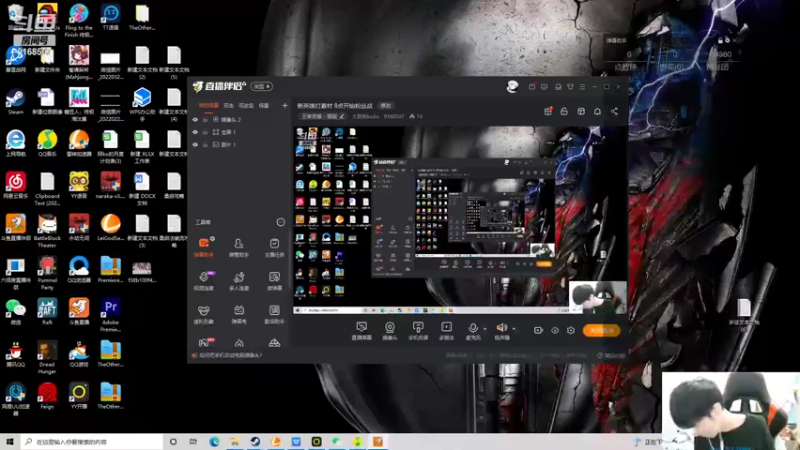The height and width of the screenshot is (450, 800).
Task: Switch to the fourth scene tab
Action: pos(264,106)
